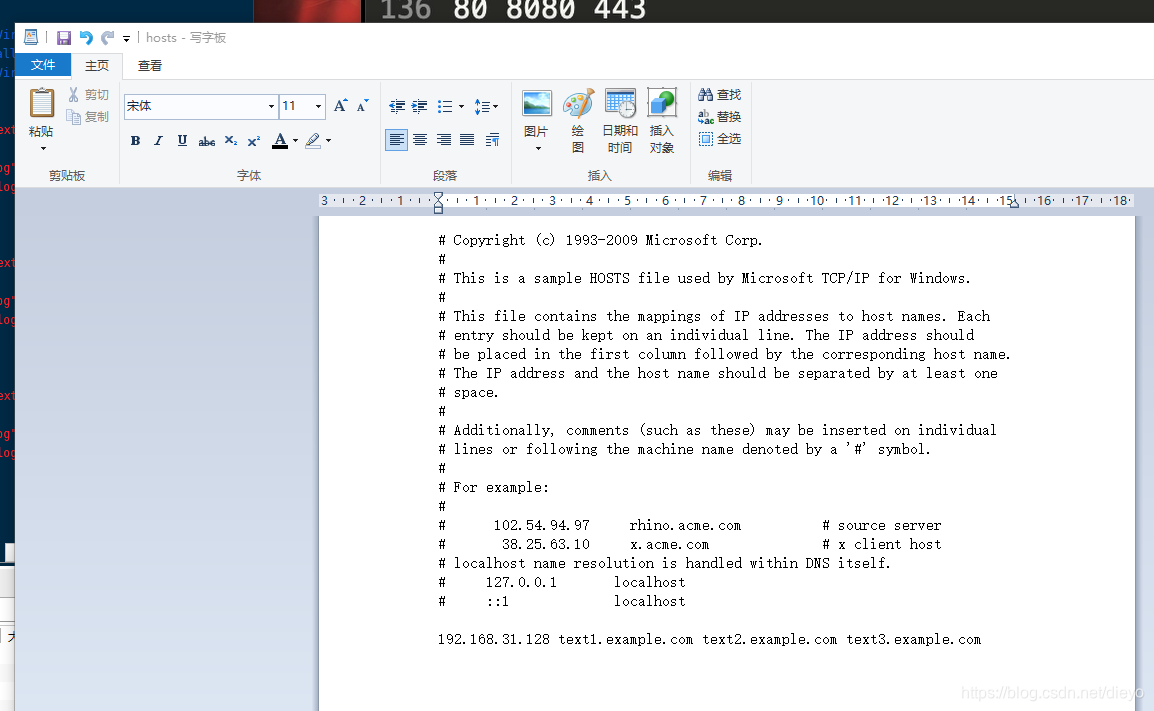Click the 复制 button

(88, 116)
